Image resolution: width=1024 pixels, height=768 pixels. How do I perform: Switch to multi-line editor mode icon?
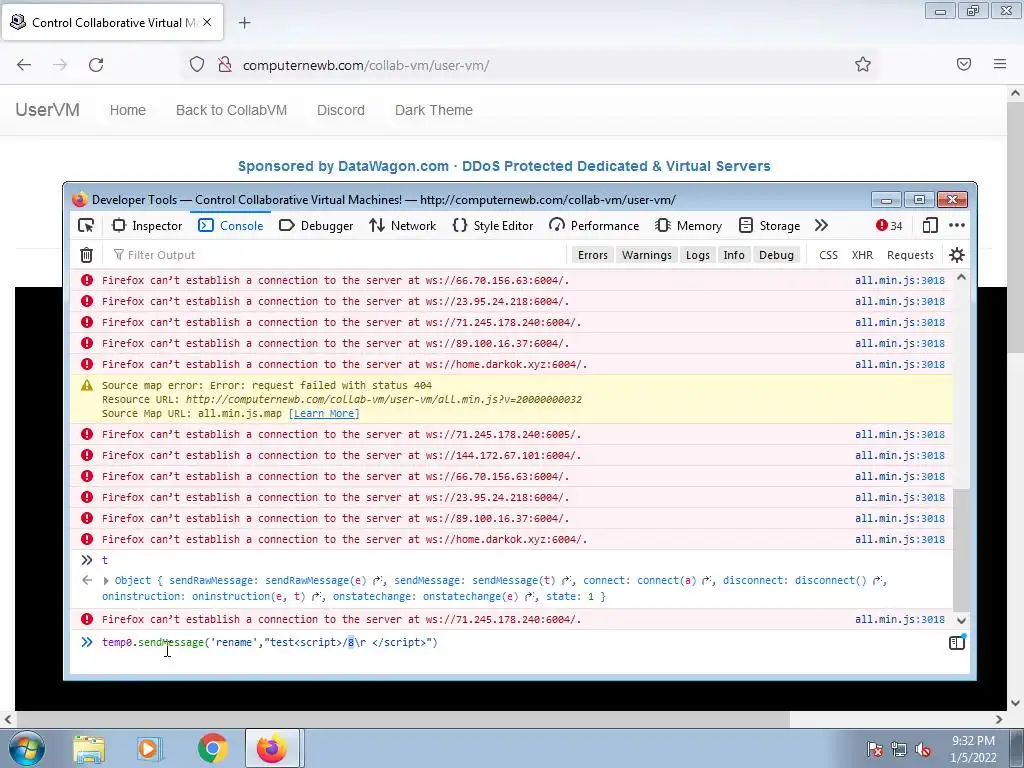pyautogui.click(x=957, y=643)
